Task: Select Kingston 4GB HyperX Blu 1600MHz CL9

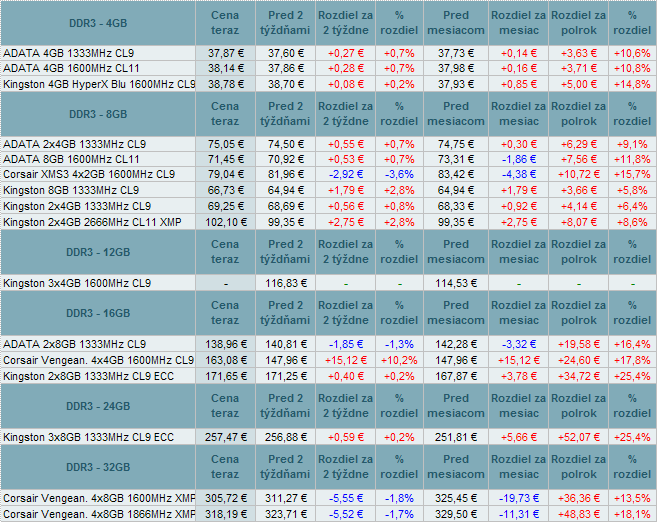Action: (x=99, y=84)
